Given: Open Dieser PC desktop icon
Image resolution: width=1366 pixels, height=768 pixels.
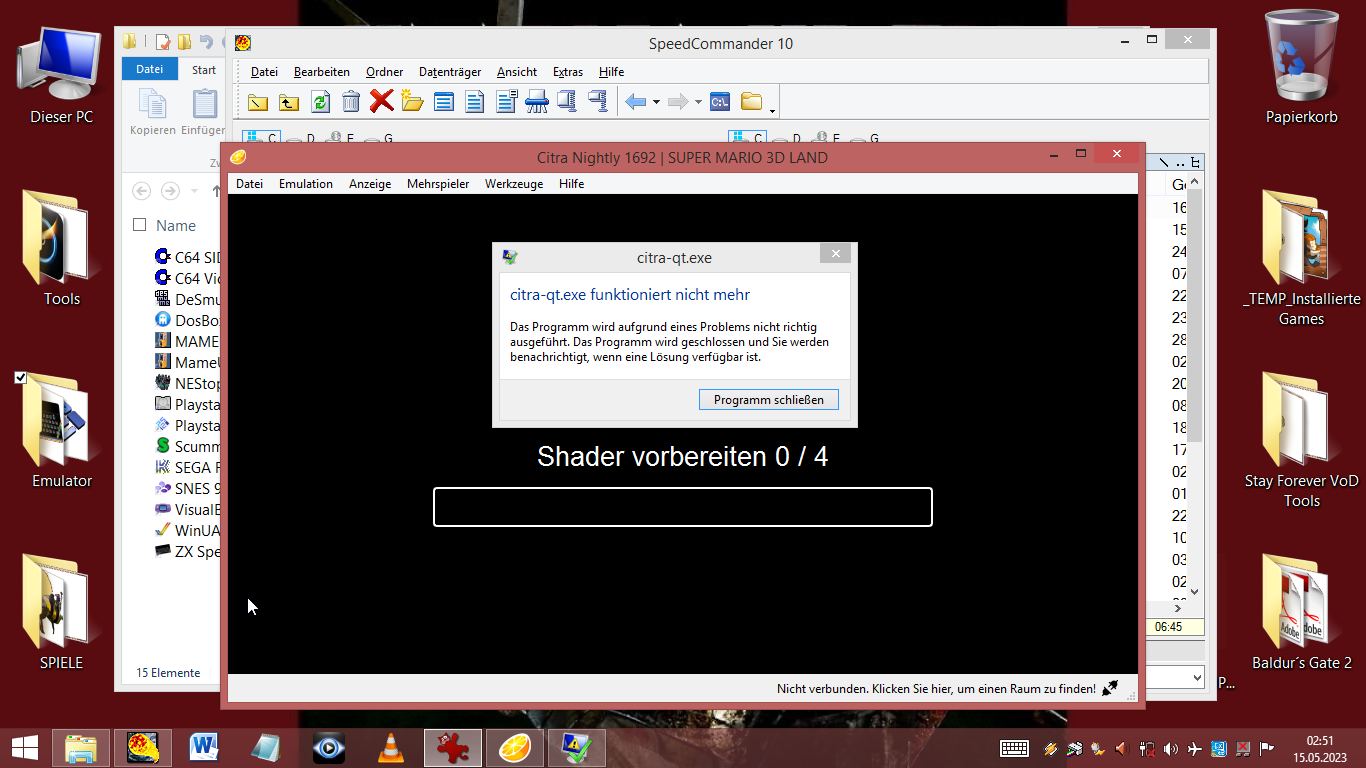Looking at the screenshot, I should [x=61, y=75].
